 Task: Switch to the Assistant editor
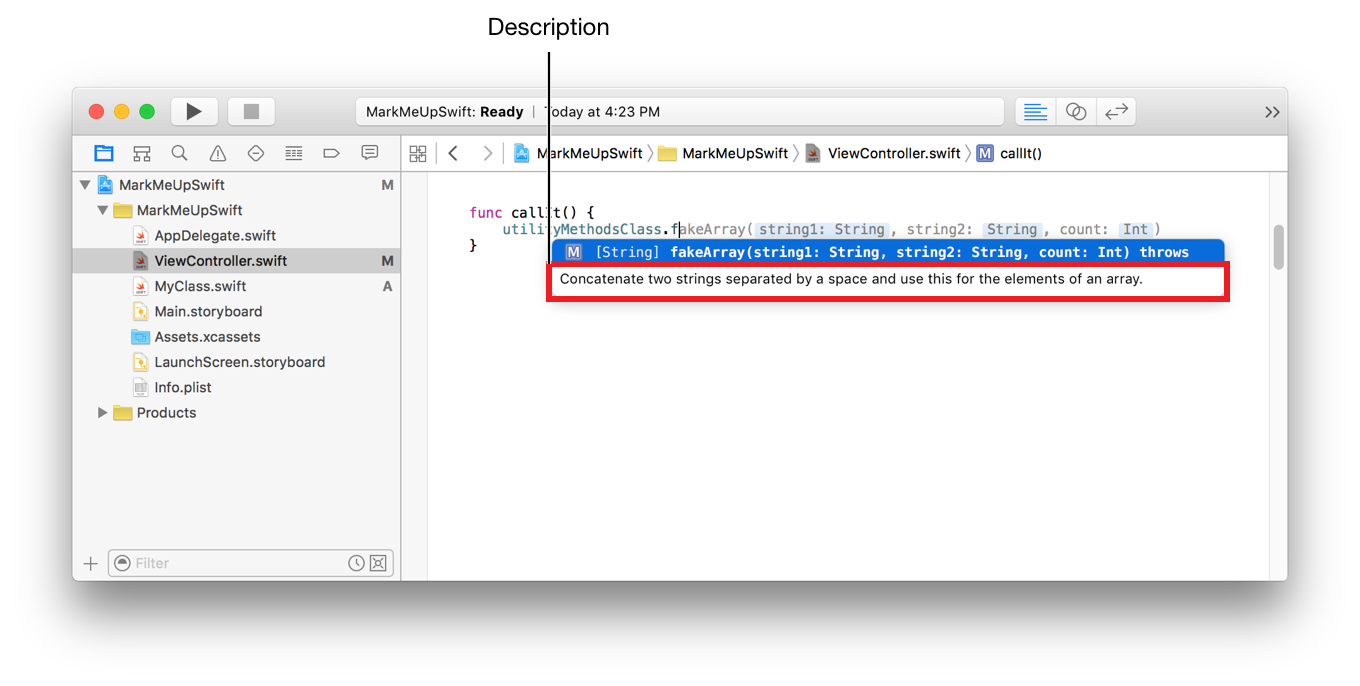(x=1076, y=112)
